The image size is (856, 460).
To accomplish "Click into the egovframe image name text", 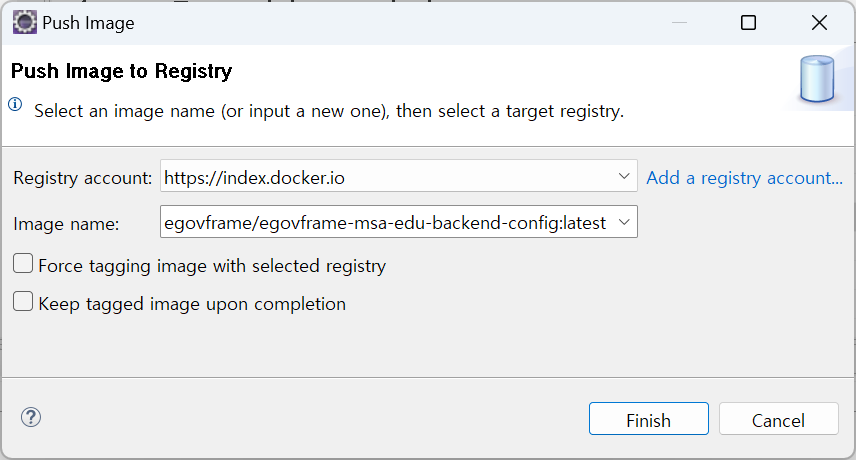I will click(x=385, y=222).
